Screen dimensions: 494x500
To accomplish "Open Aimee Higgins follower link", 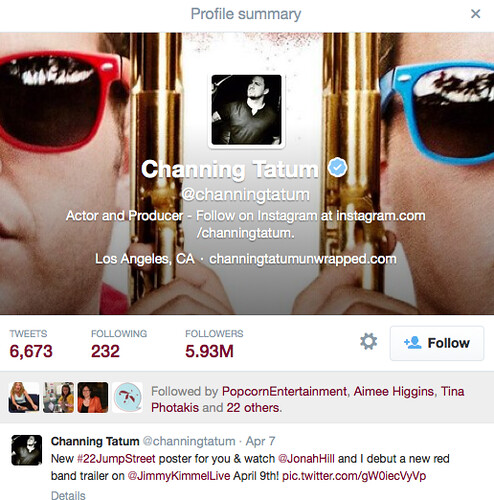I will tap(394, 391).
